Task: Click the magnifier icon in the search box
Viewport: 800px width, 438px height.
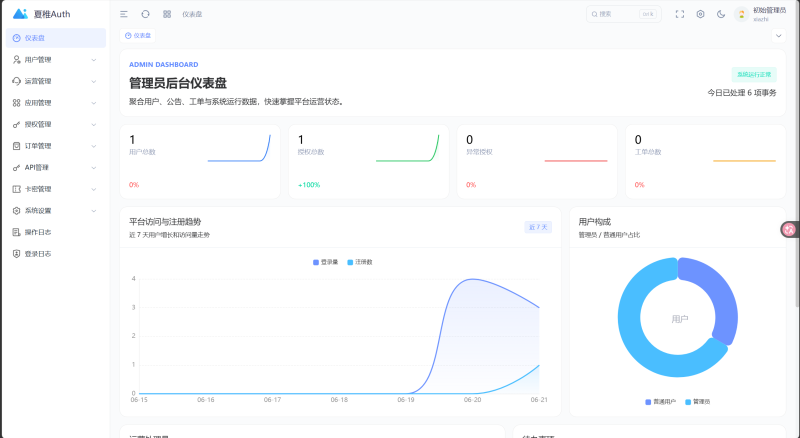Action: 594,14
